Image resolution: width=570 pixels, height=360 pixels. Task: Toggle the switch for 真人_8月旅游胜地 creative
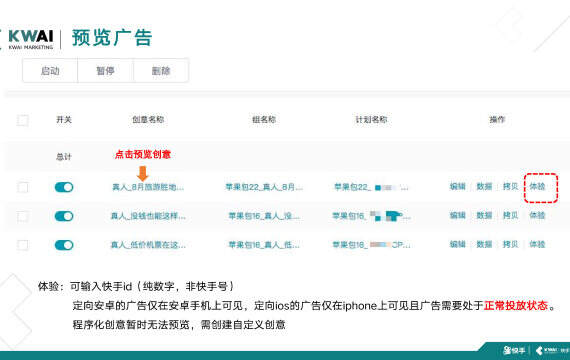click(64, 187)
